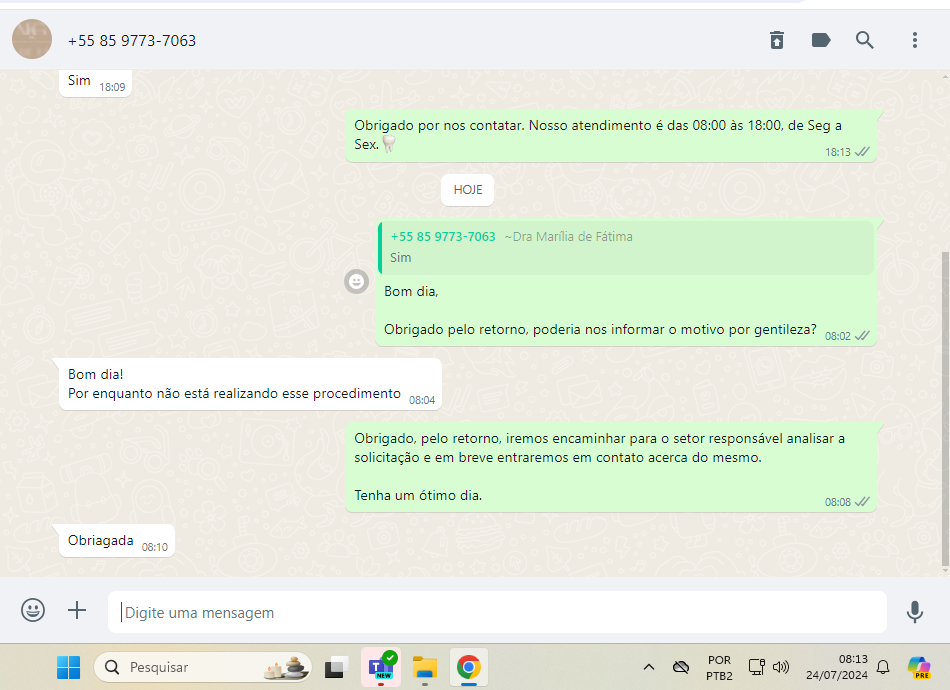Screen dimensions: 950x690
Task: Click the chat scrollbar
Action: click(x=945, y=400)
